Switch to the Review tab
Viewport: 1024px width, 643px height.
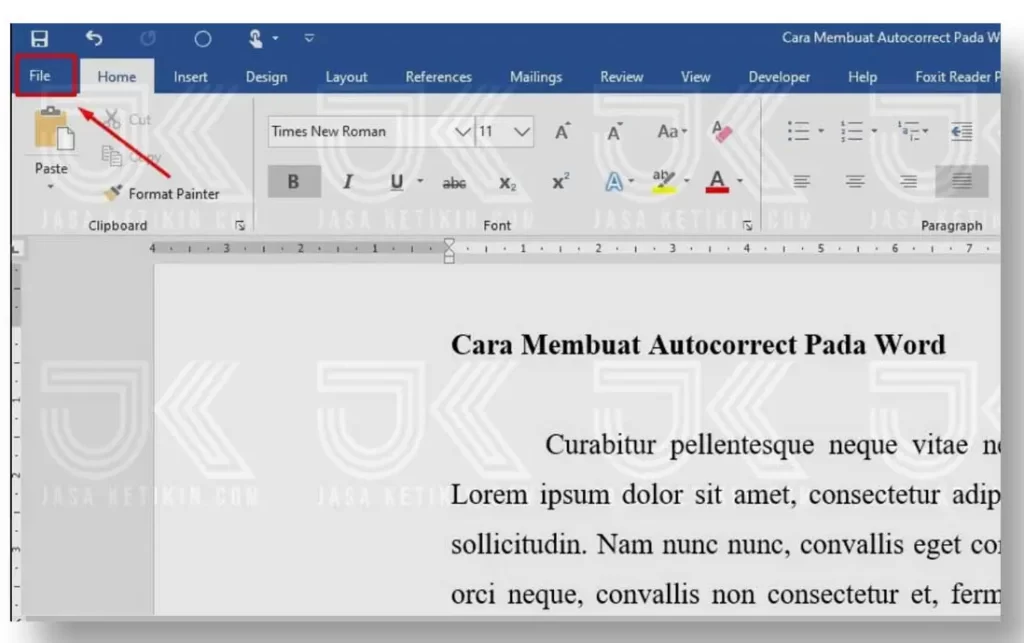click(x=622, y=77)
